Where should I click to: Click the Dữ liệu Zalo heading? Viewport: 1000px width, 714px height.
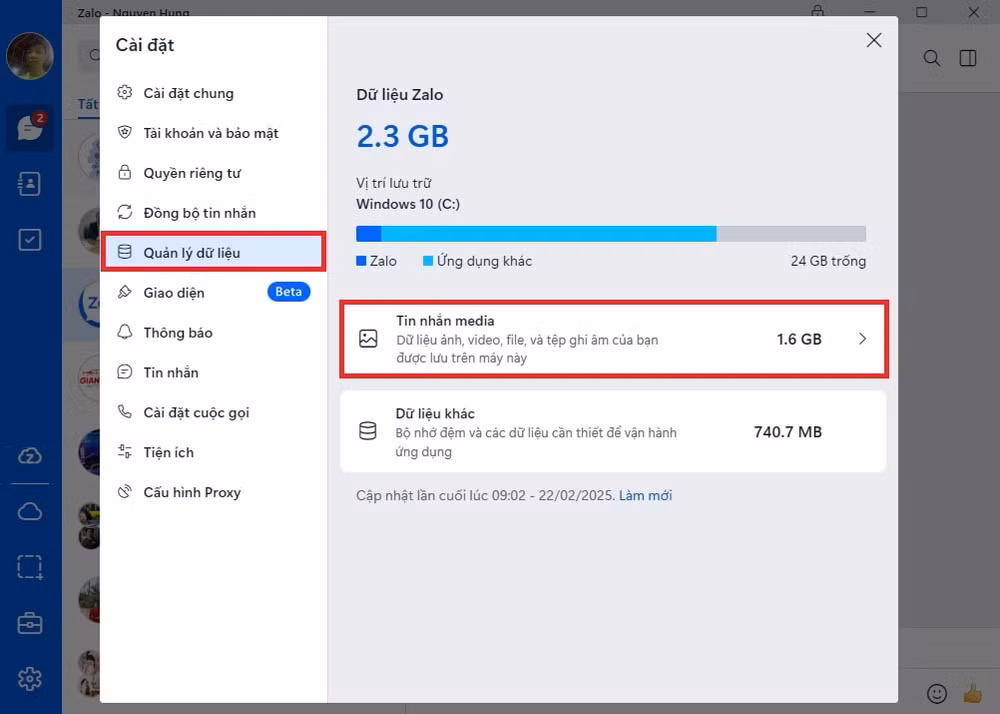click(400, 95)
